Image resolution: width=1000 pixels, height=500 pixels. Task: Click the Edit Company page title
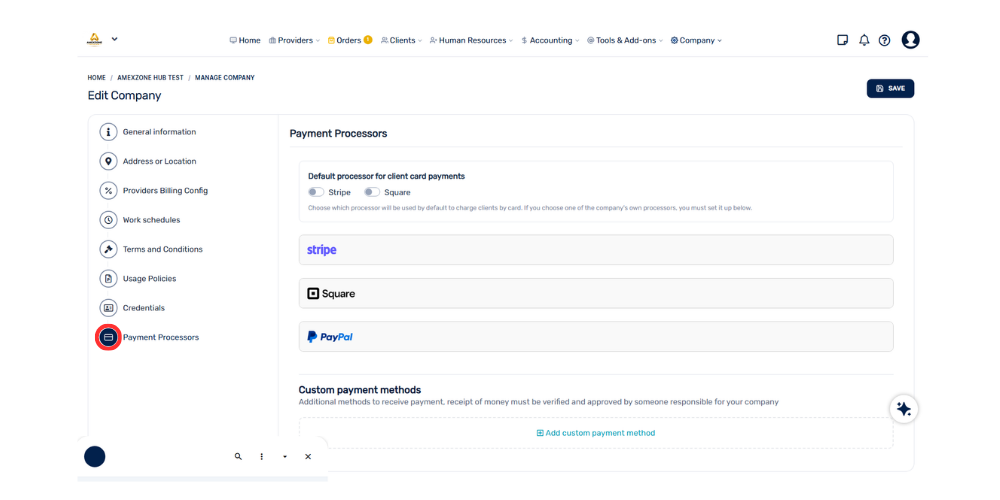point(124,96)
